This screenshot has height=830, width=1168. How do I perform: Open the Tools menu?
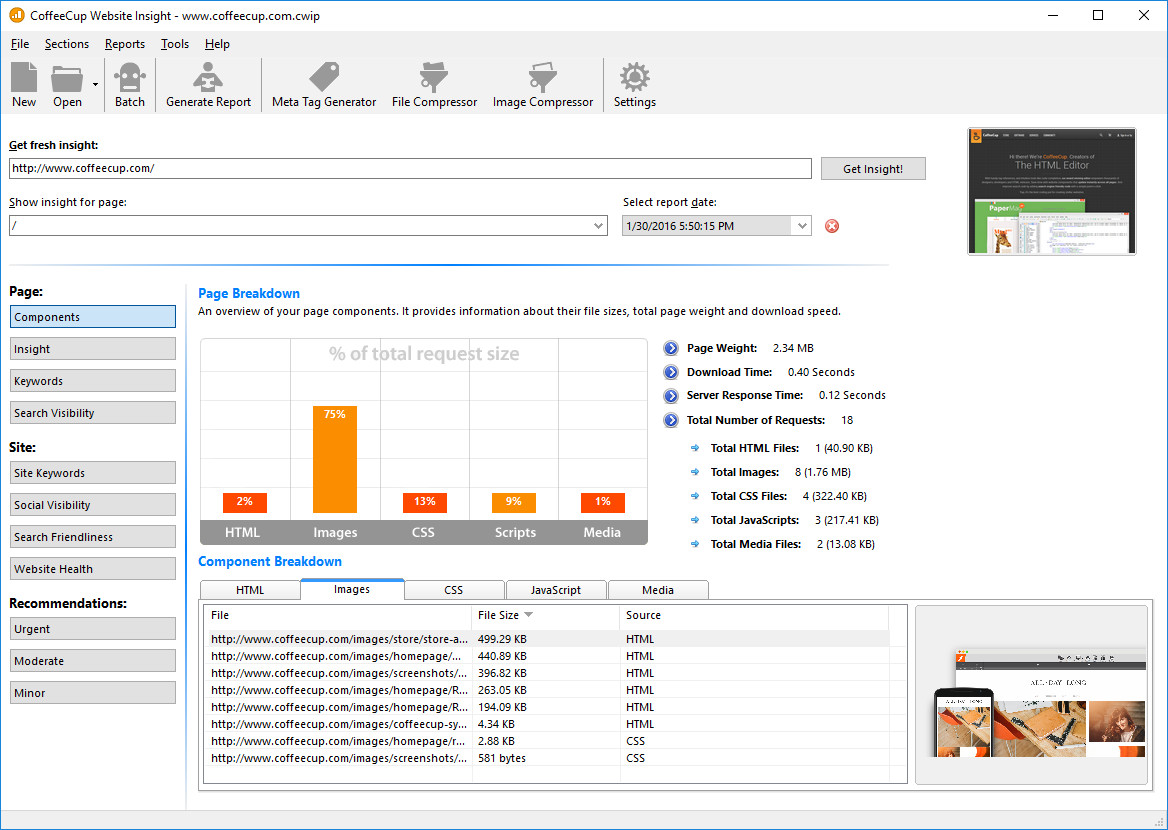click(175, 44)
